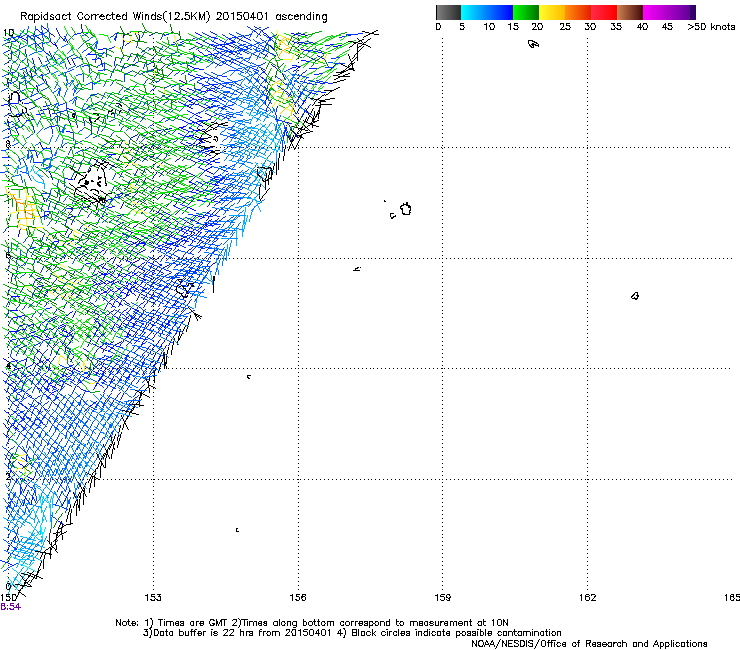Click the '35' label under the color bar
This screenshot has height=650, width=740.
point(616,27)
